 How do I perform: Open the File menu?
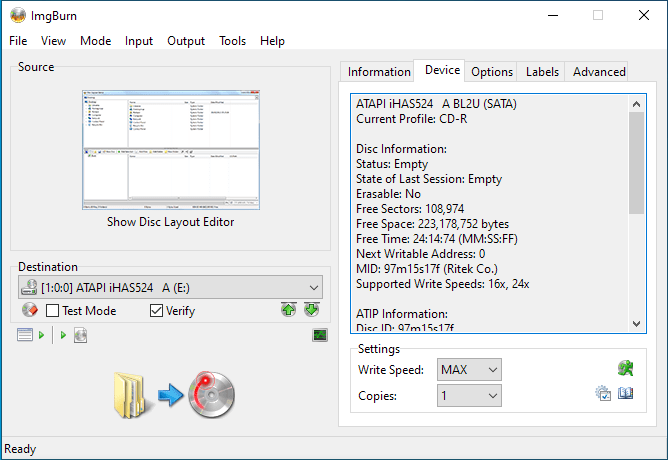point(18,41)
